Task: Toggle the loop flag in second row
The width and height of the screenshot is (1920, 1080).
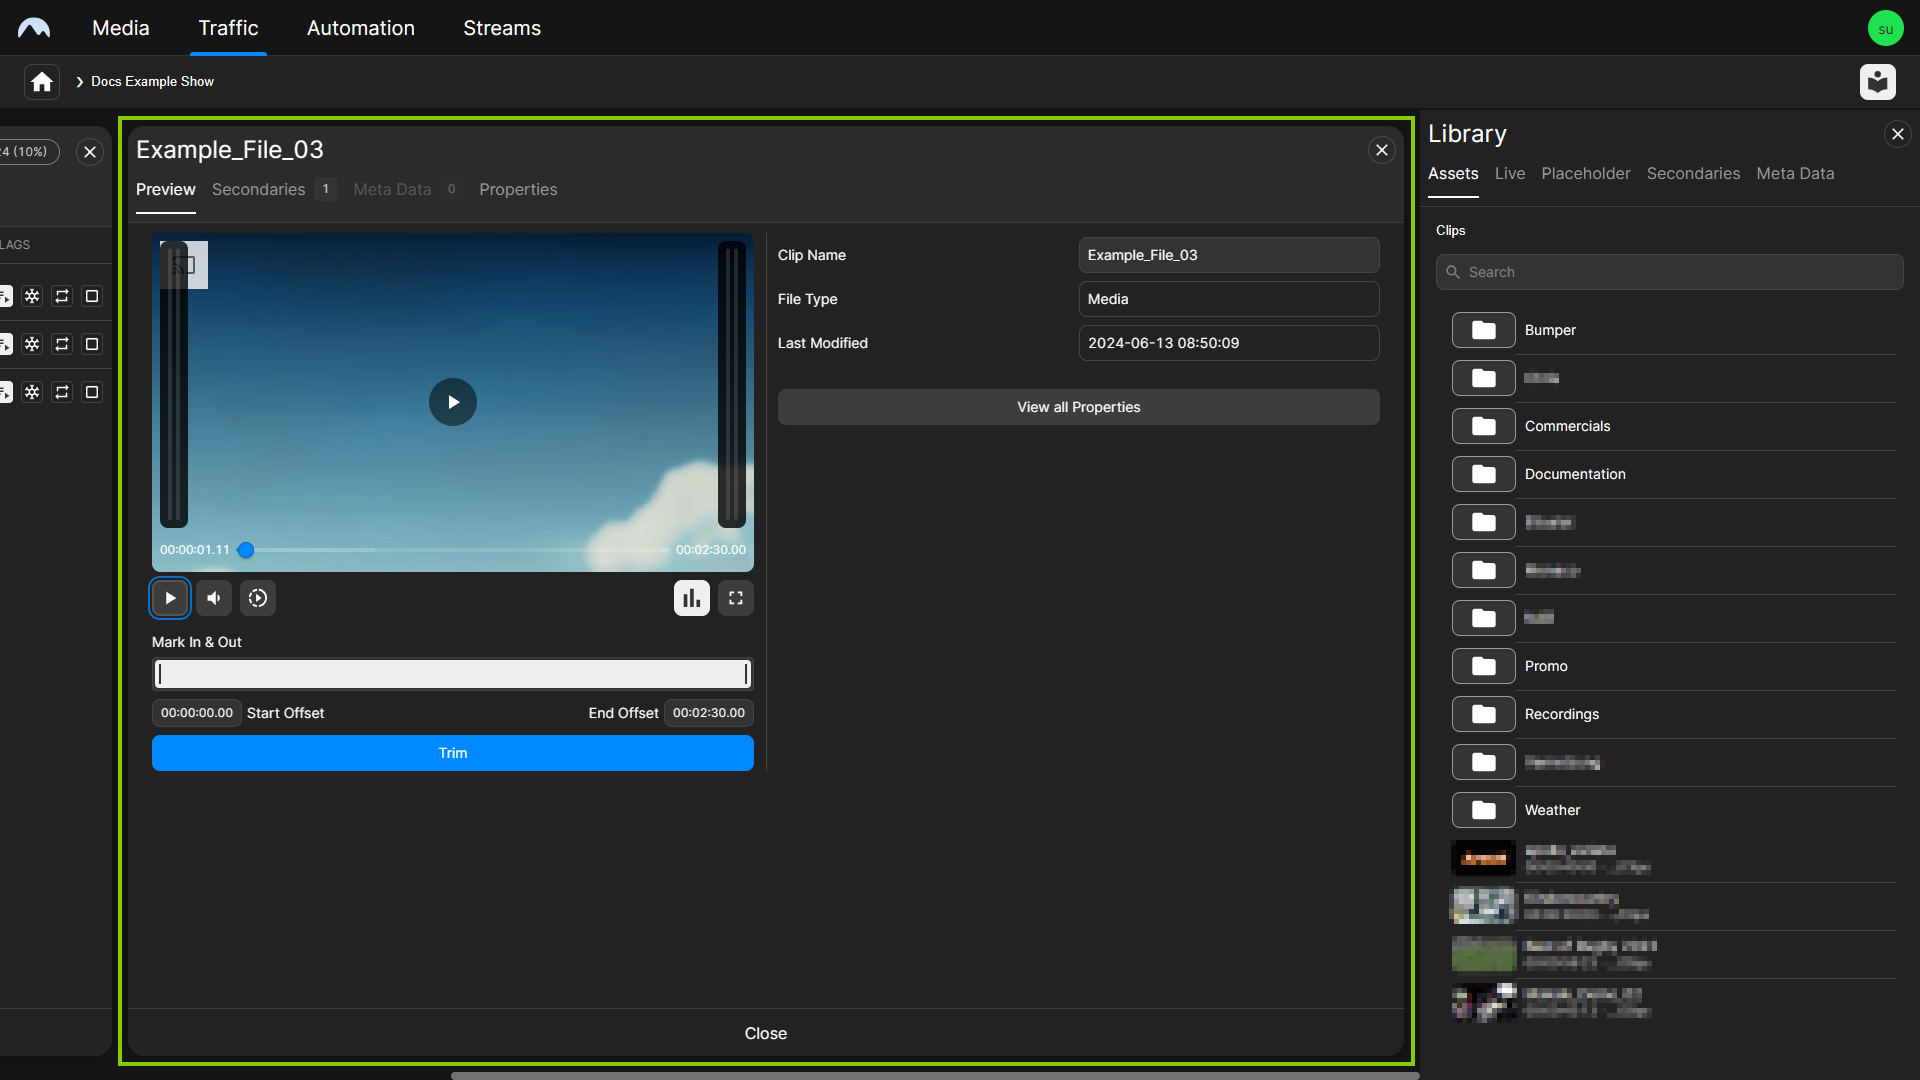Action: (62, 344)
